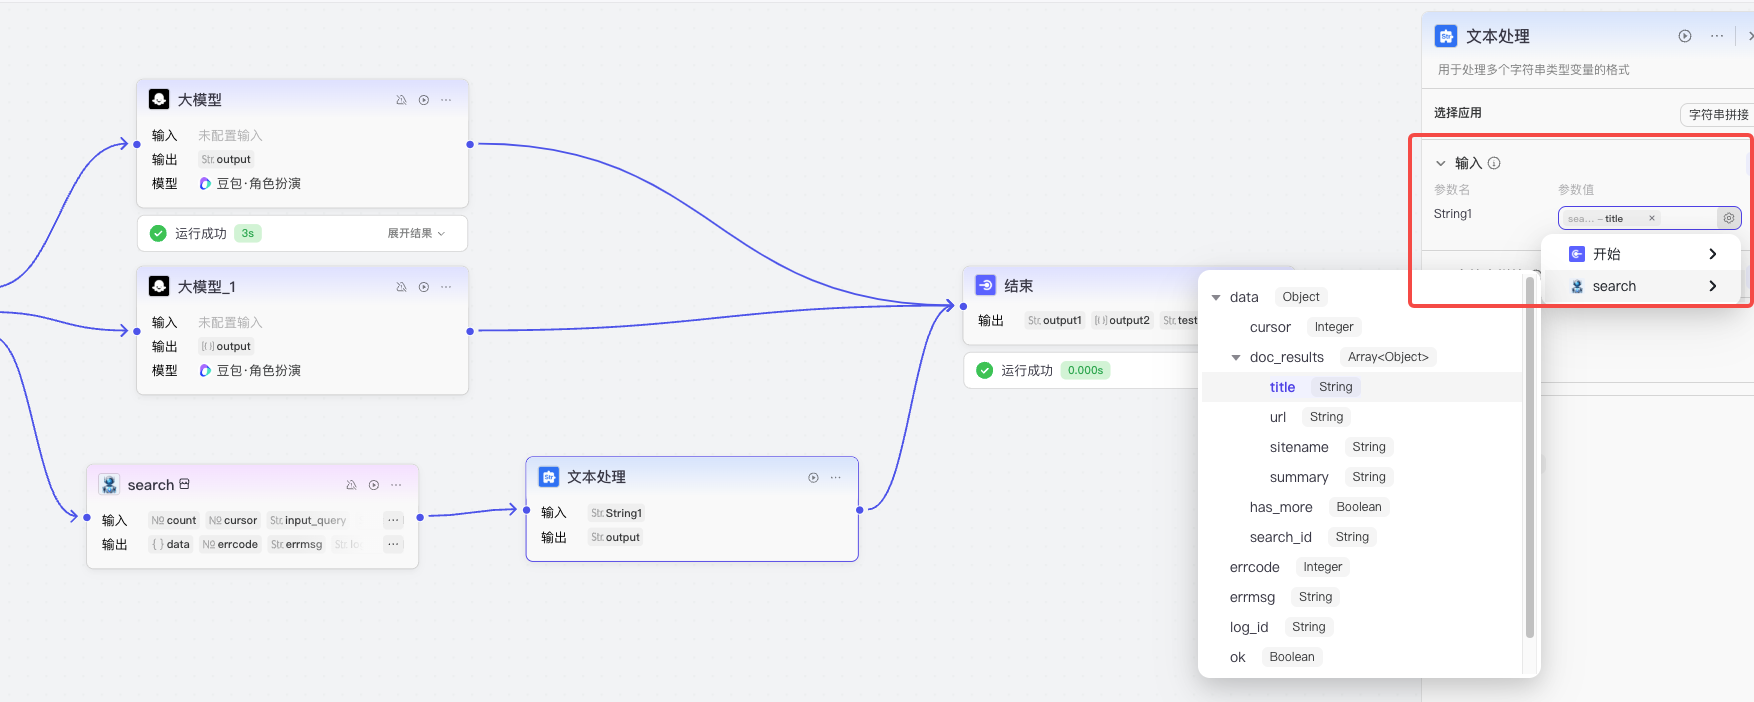Click the 豆包·角色扮演 model label in 大模型_1
Image resolution: width=1754 pixels, height=702 pixels.
[259, 370]
